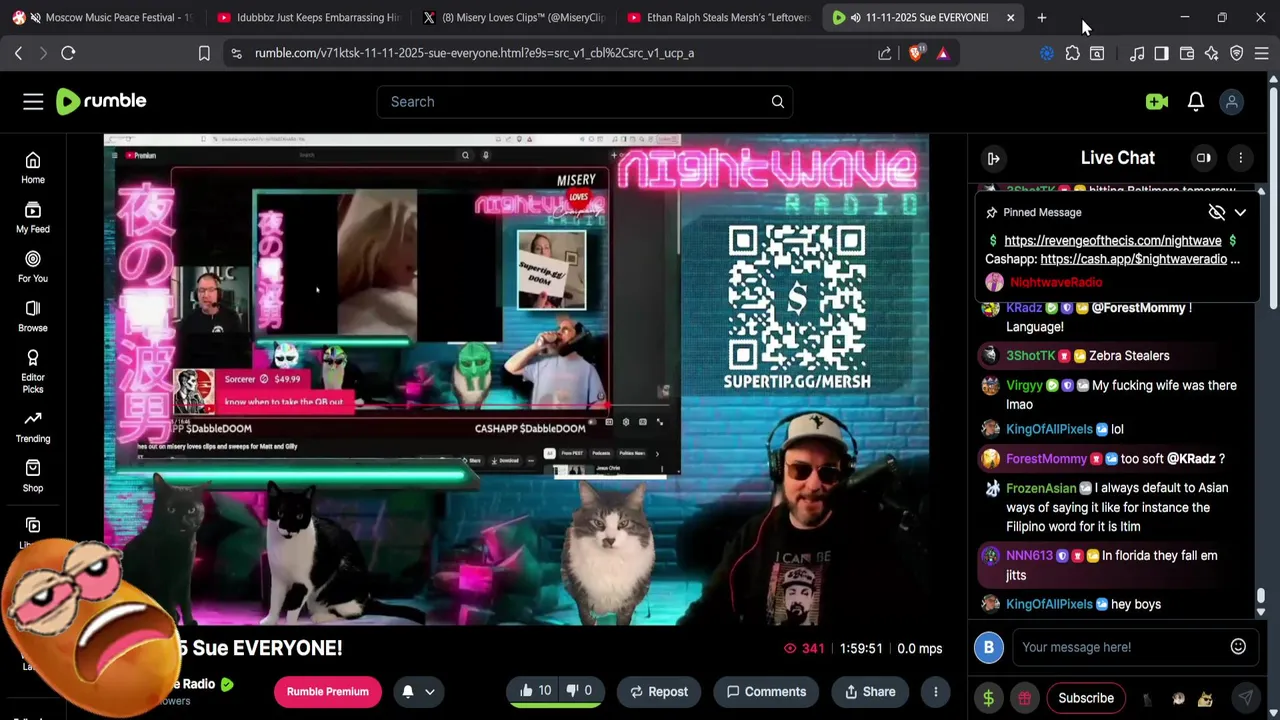
Task: Open the notifications bell in header
Action: click(x=1195, y=101)
